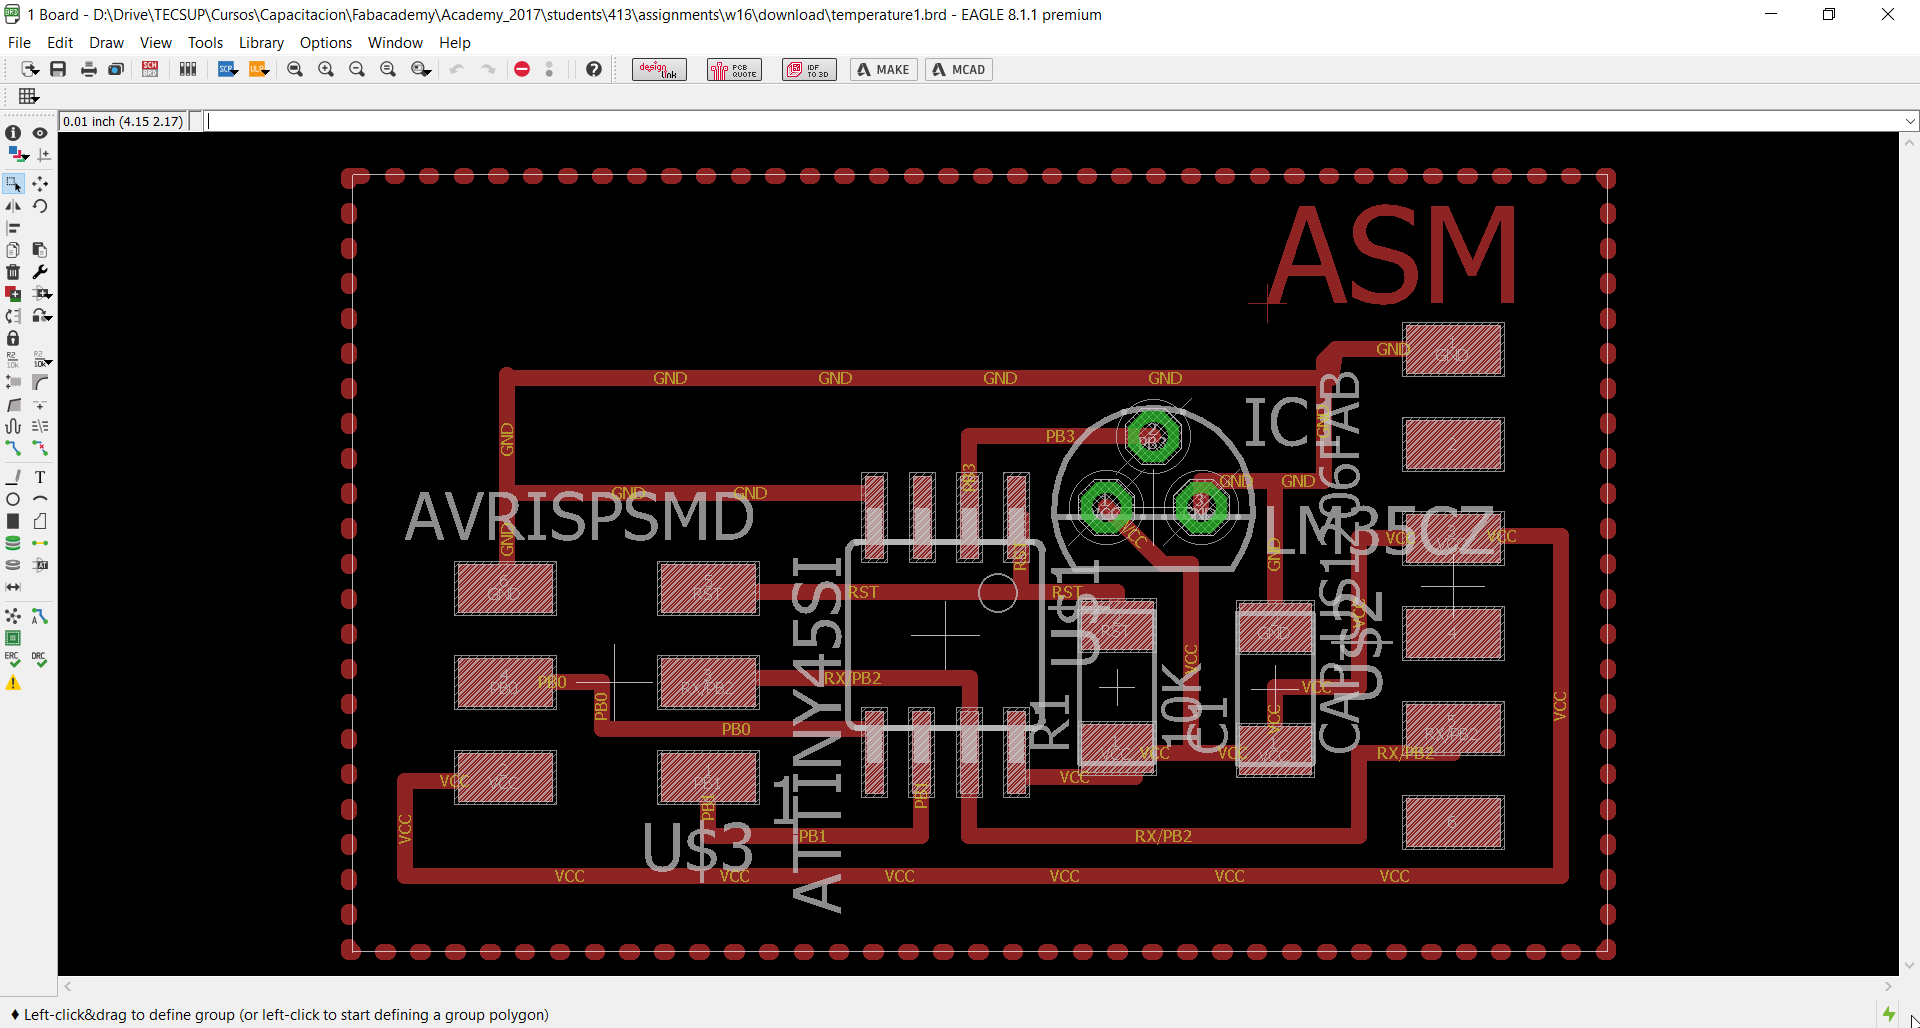Run the Ratsnest tool
Screen dimensions: 1920x1028
pos(13,616)
